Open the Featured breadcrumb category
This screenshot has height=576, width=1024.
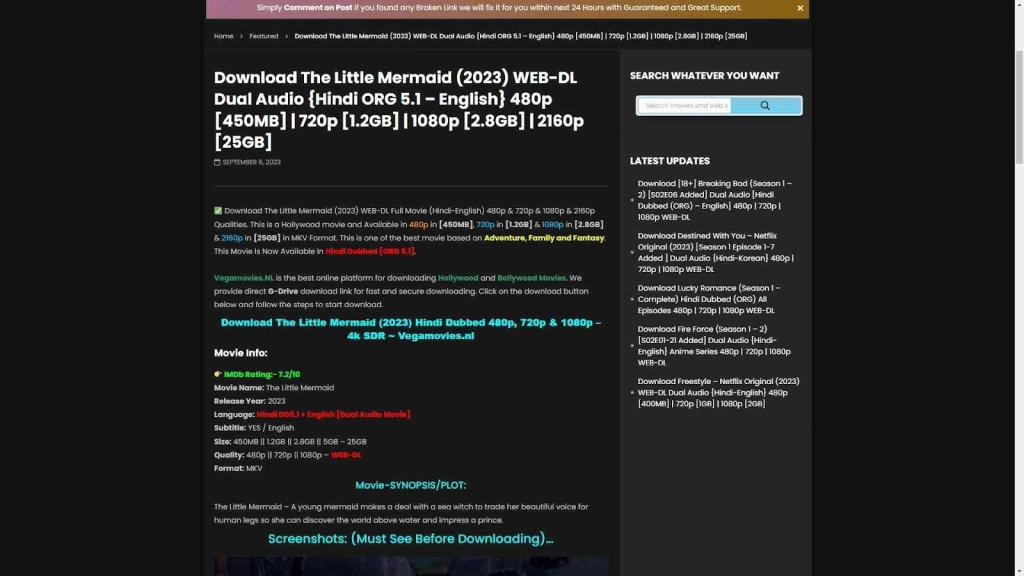pos(264,36)
